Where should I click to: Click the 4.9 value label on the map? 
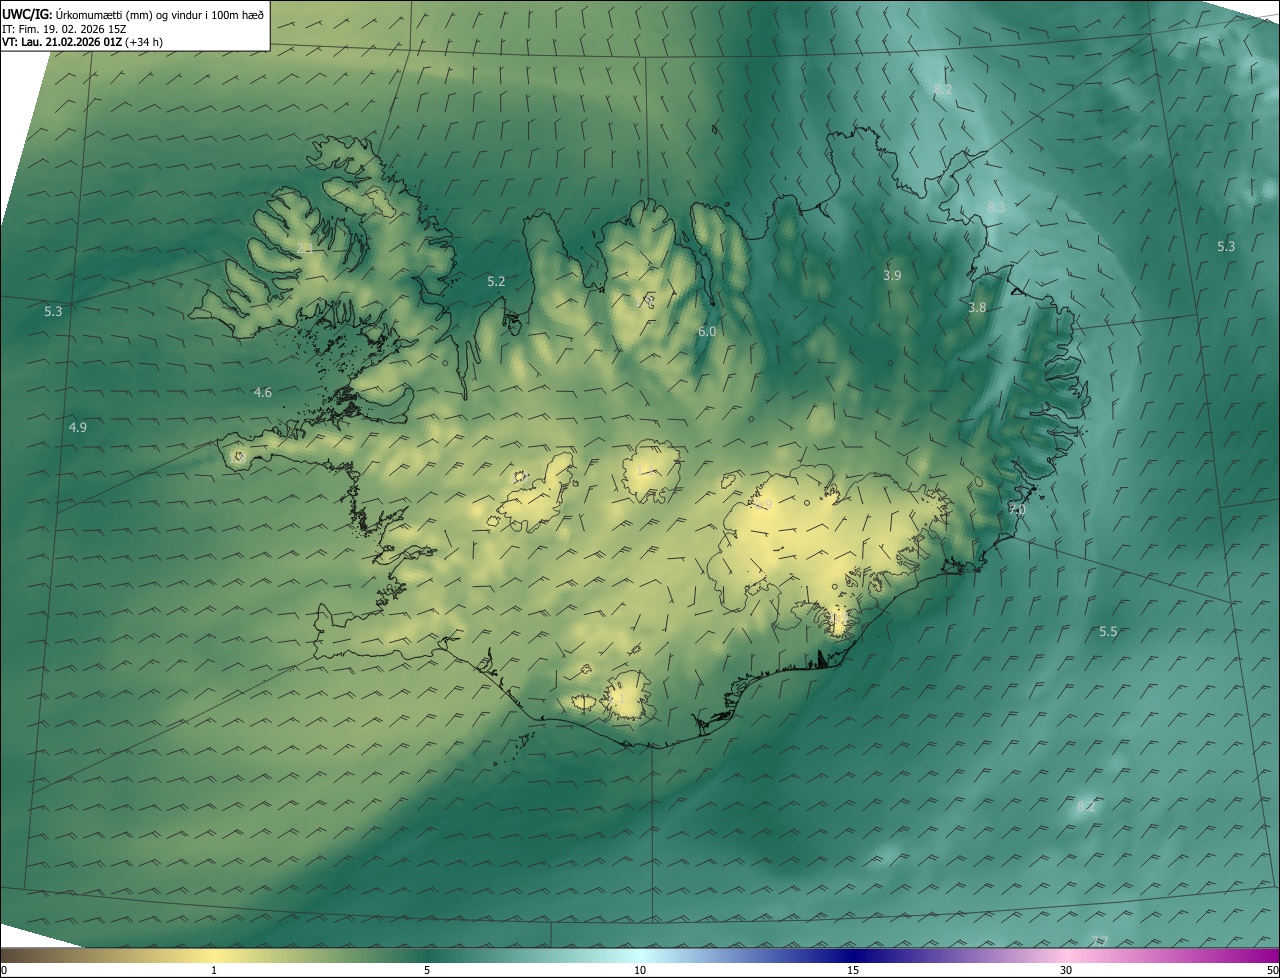click(77, 428)
